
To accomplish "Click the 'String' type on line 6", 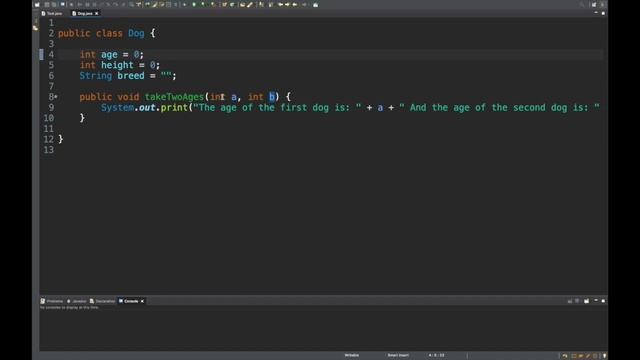I will (x=96, y=76).
